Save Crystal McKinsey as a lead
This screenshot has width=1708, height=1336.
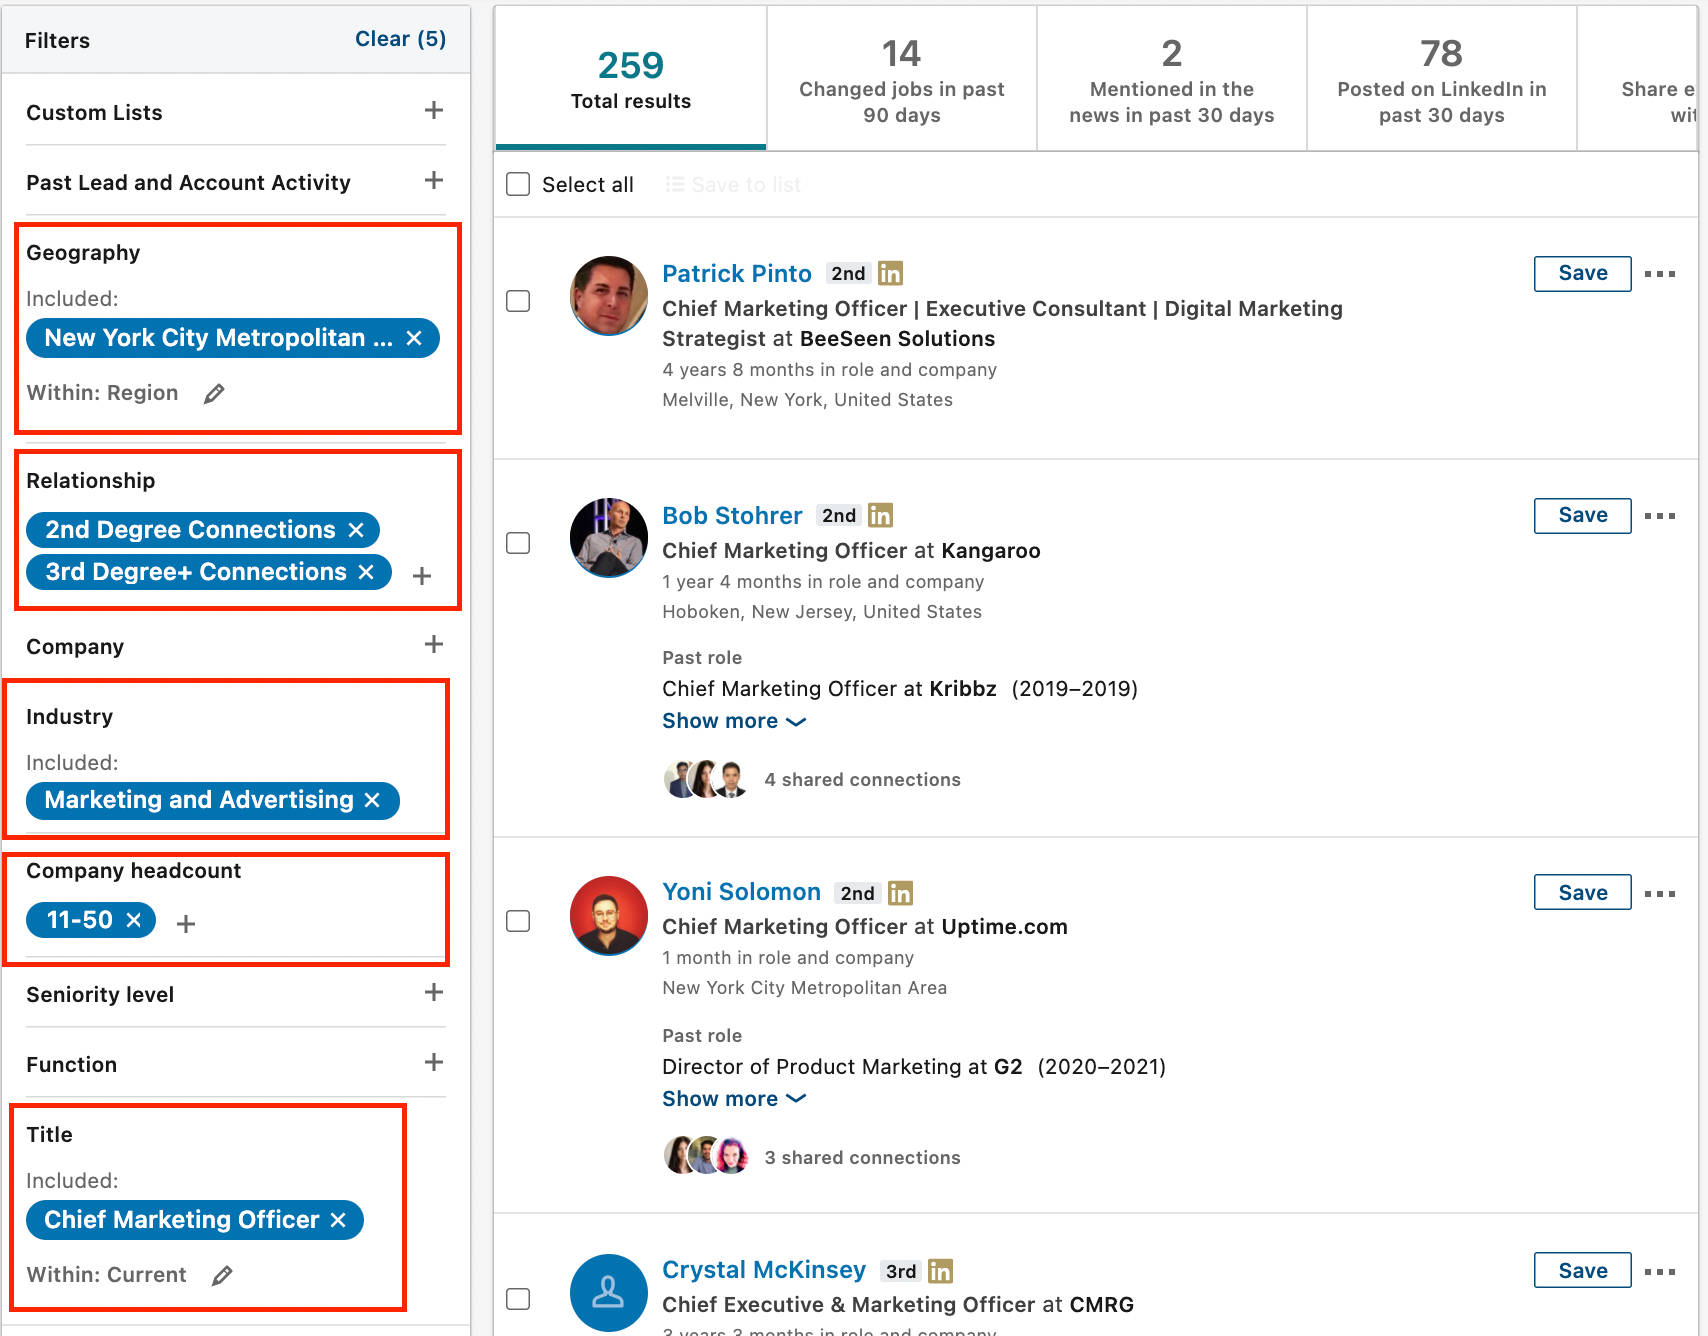pos(1583,1271)
